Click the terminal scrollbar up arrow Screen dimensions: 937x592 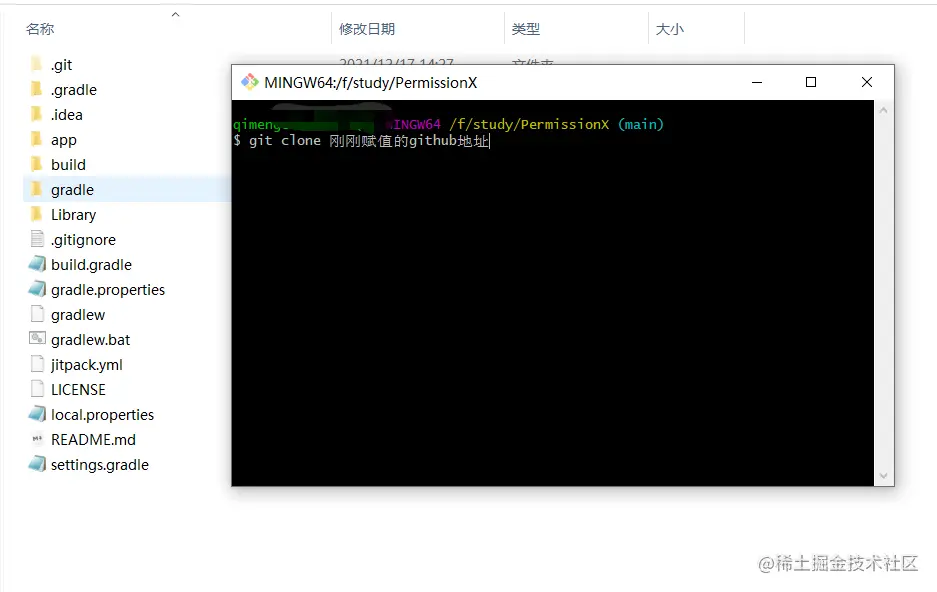883,111
